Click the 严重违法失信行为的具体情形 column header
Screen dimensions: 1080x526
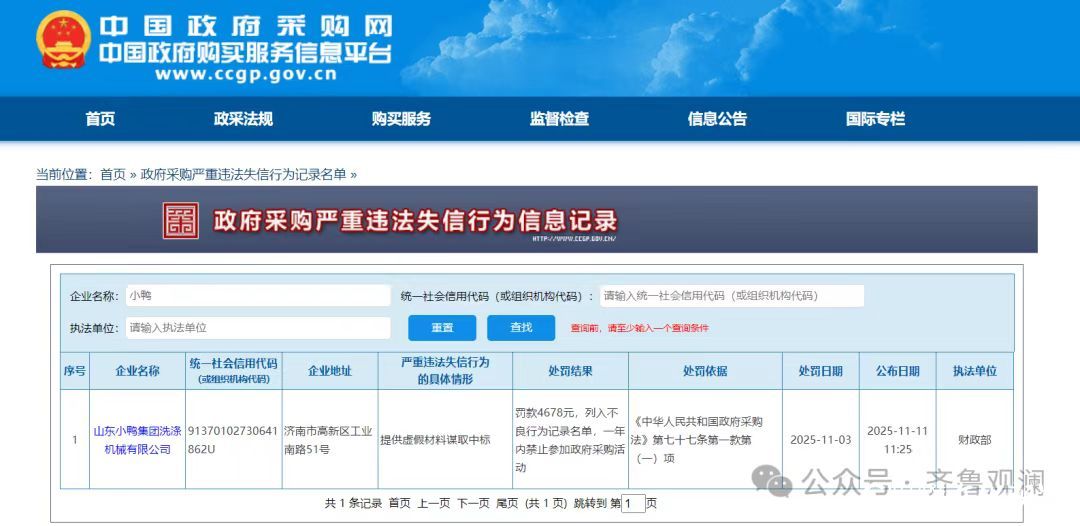coord(445,371)
